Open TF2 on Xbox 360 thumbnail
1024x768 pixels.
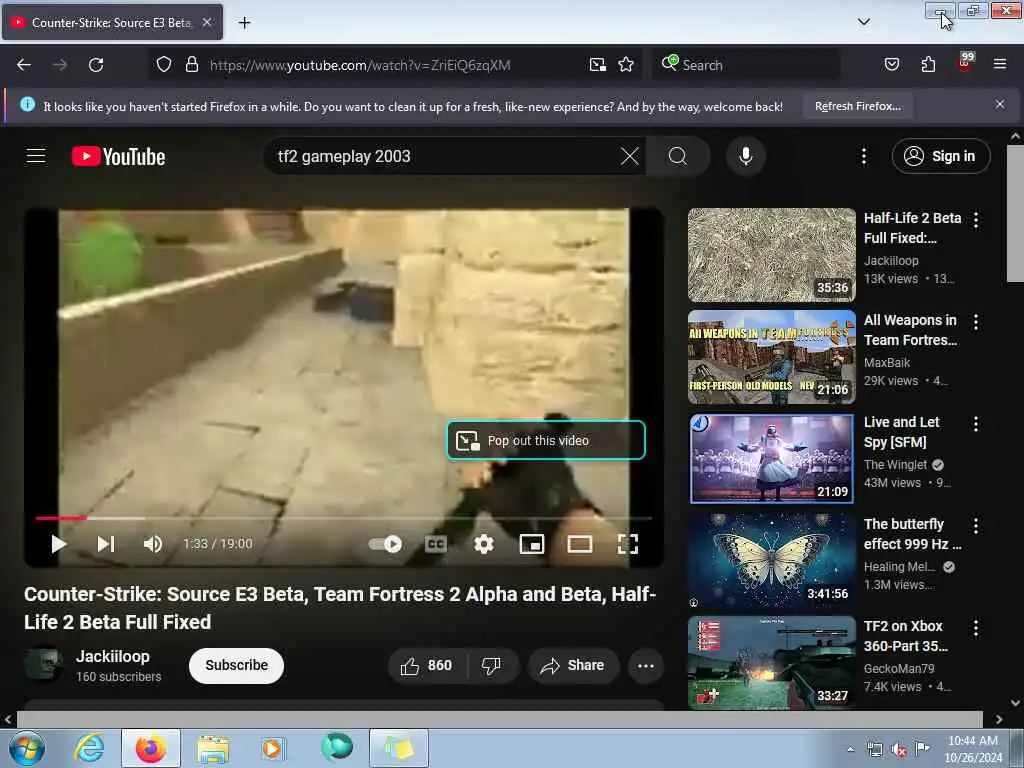click(x=771, y=663)
